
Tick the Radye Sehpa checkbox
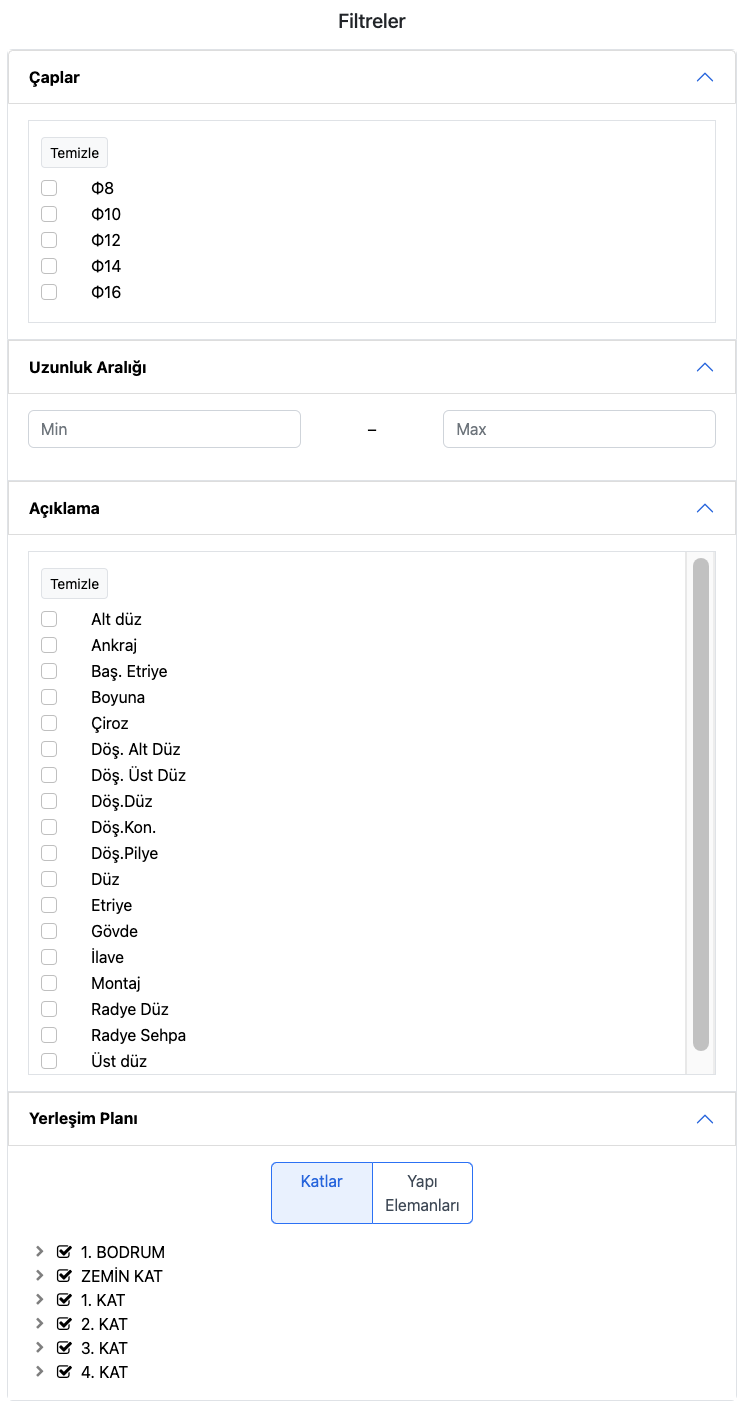click(x=49, y=1035)
